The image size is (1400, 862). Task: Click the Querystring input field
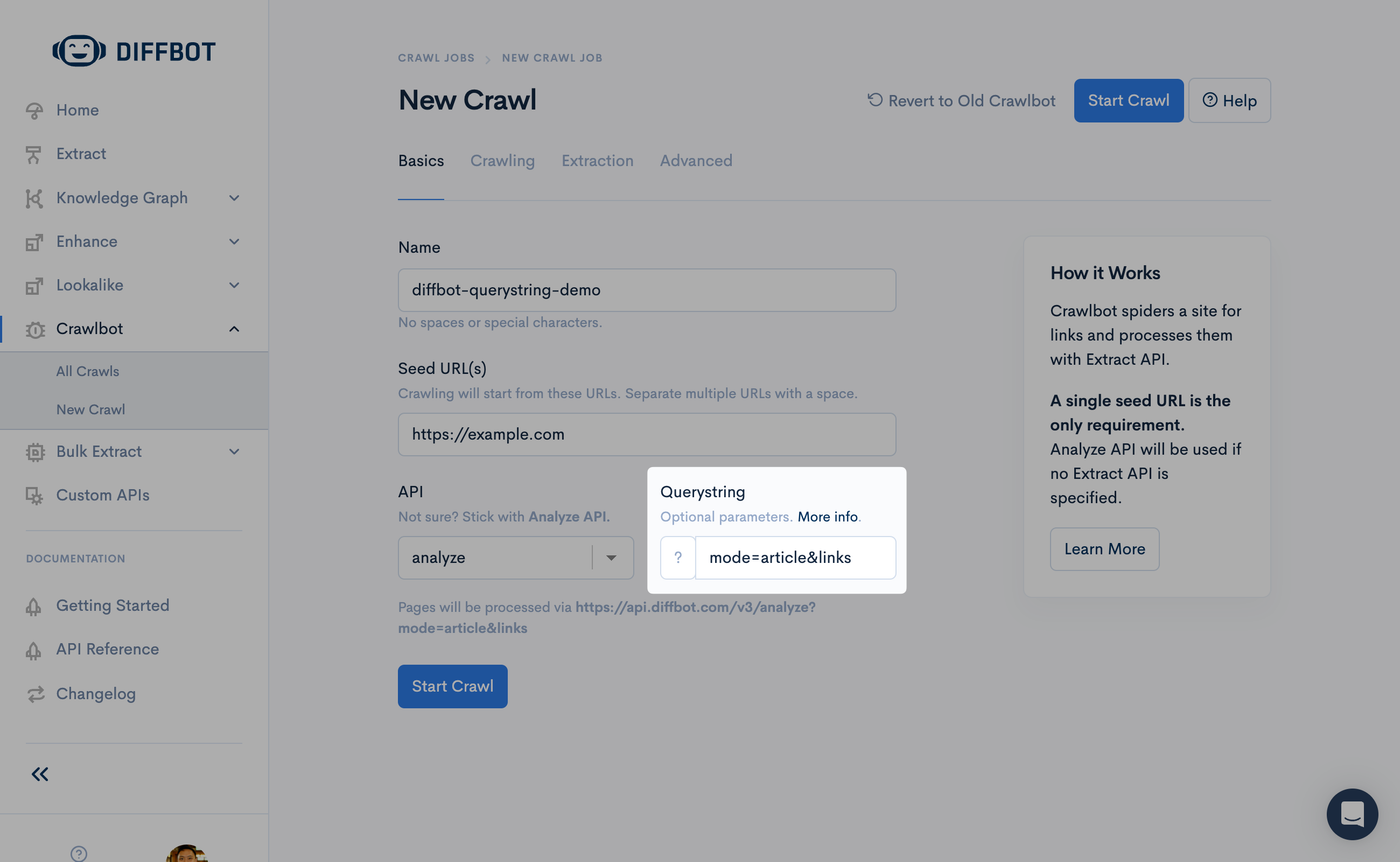click(795, 558)
